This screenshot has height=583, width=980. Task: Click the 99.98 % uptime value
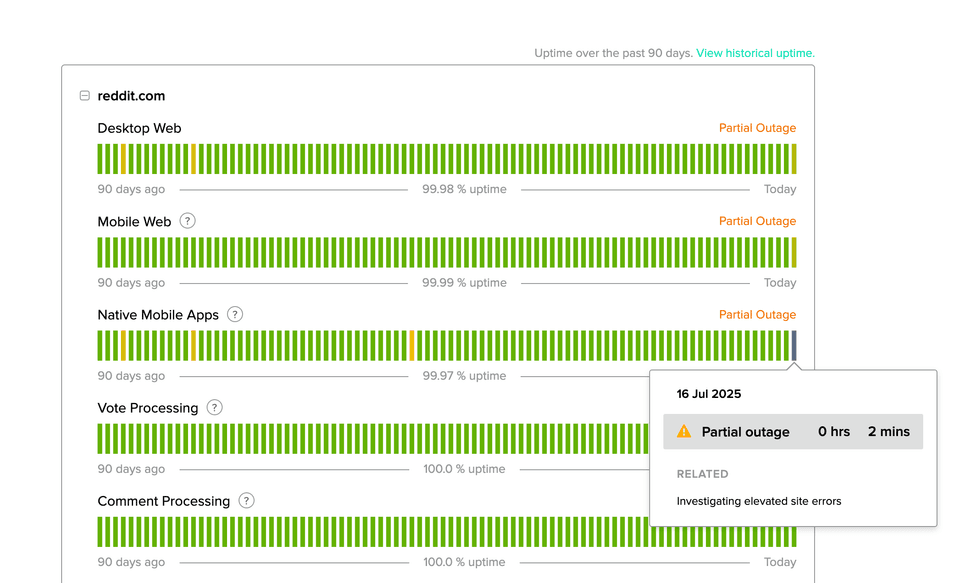click(464, 189)
